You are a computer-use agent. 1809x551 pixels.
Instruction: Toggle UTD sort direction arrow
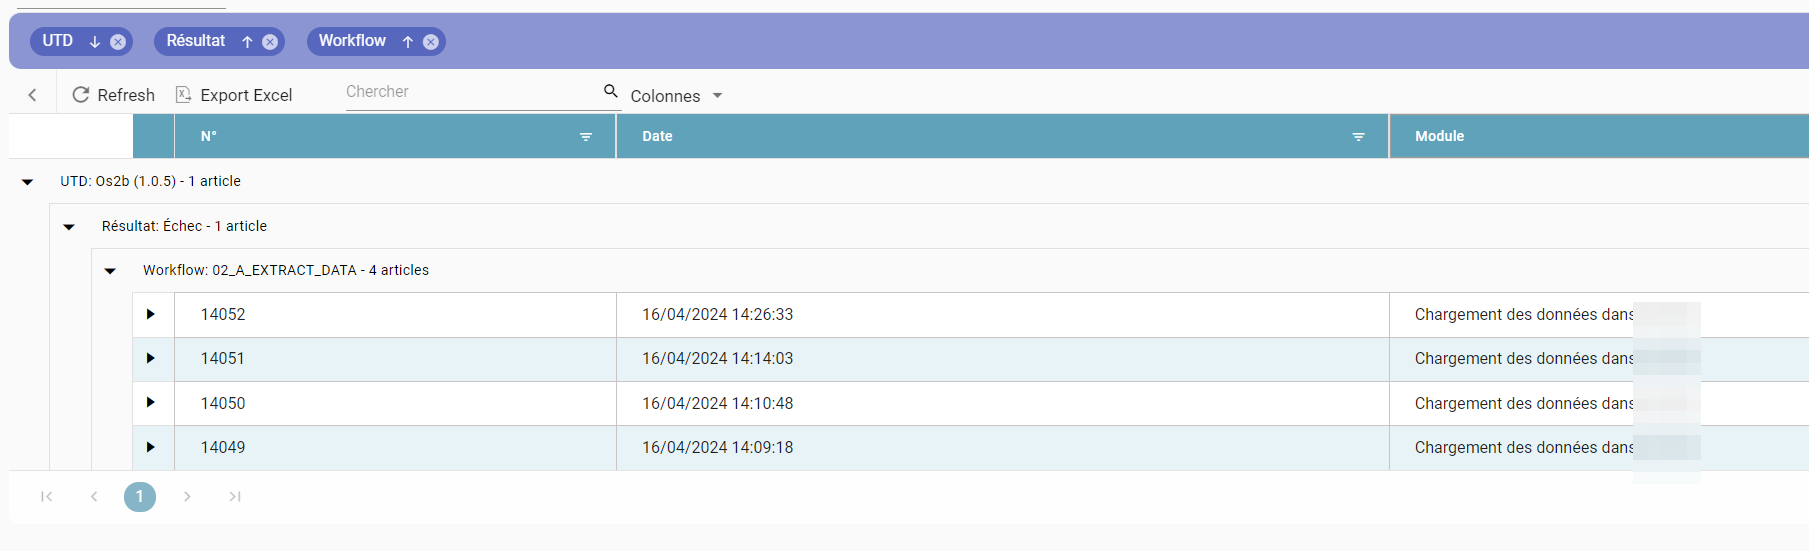[x=95, y=42]
